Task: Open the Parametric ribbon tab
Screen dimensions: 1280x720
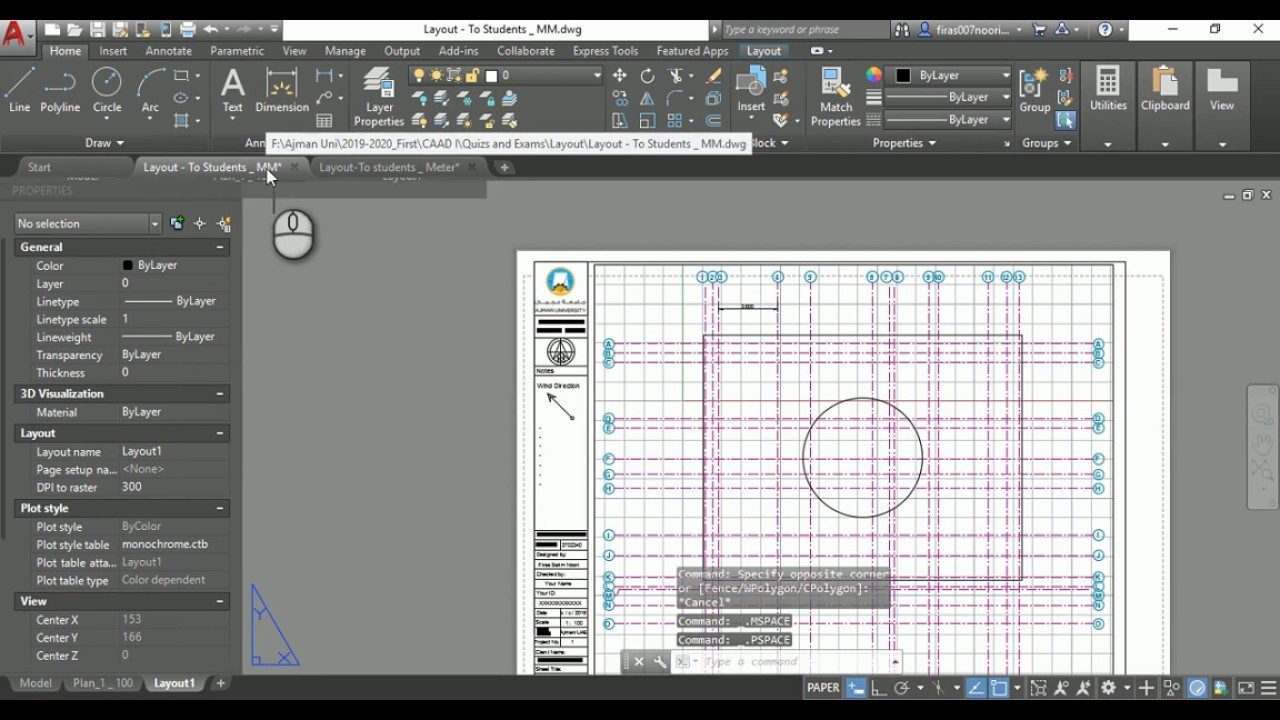Action: click(237, 51)
